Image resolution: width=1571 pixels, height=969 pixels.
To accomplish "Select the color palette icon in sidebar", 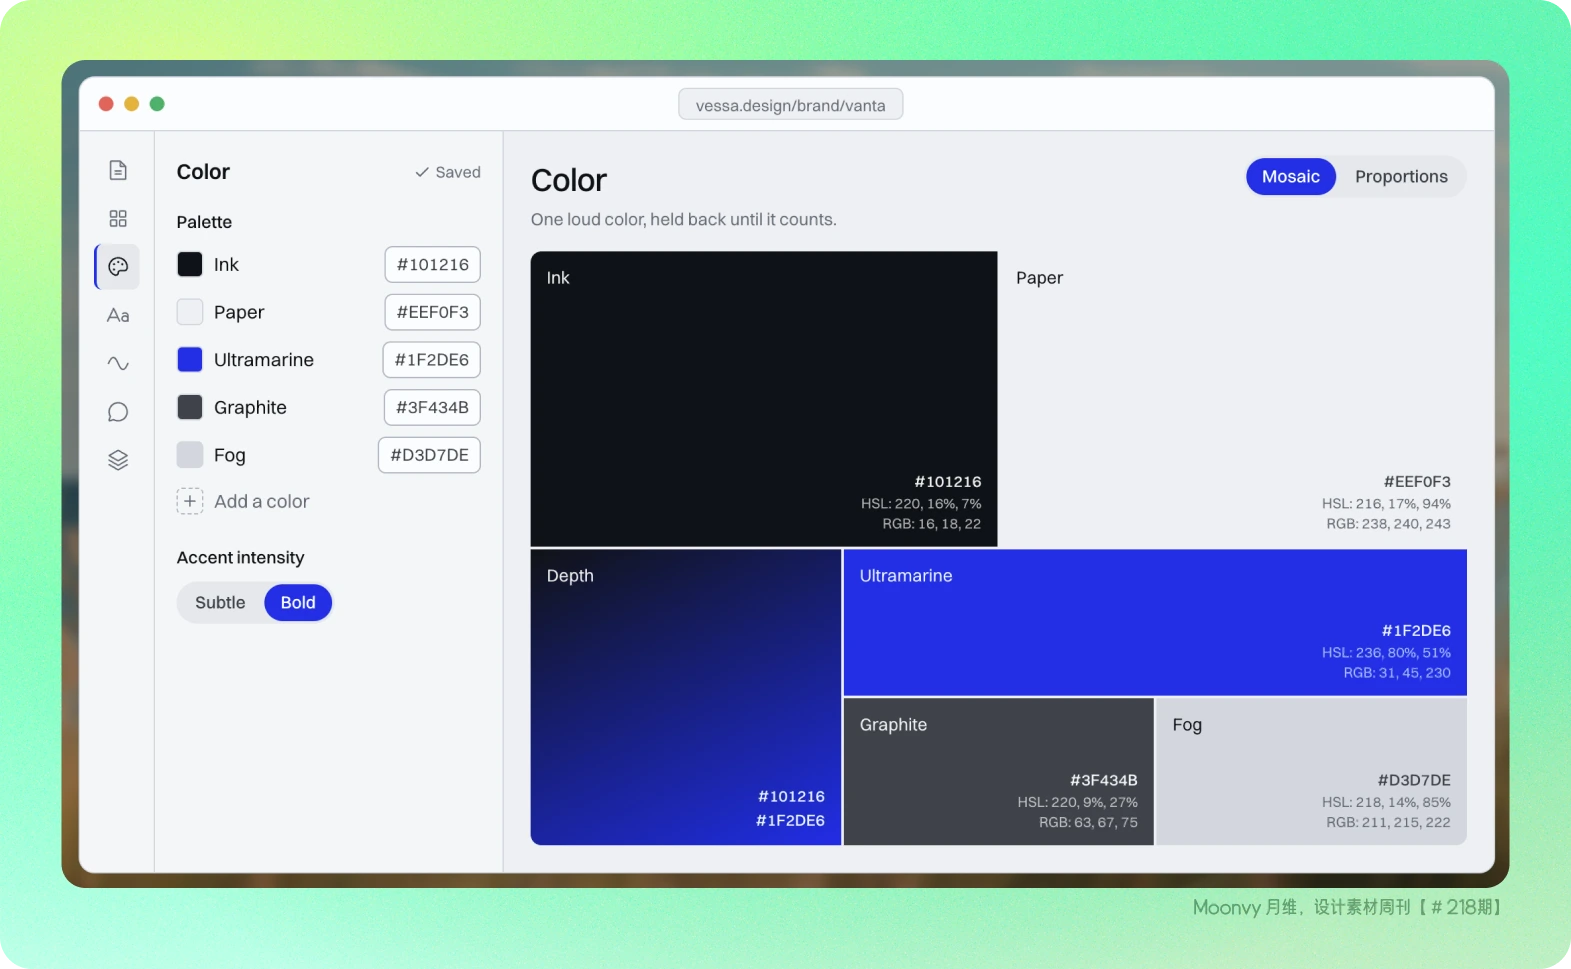I will coord(118,266).
